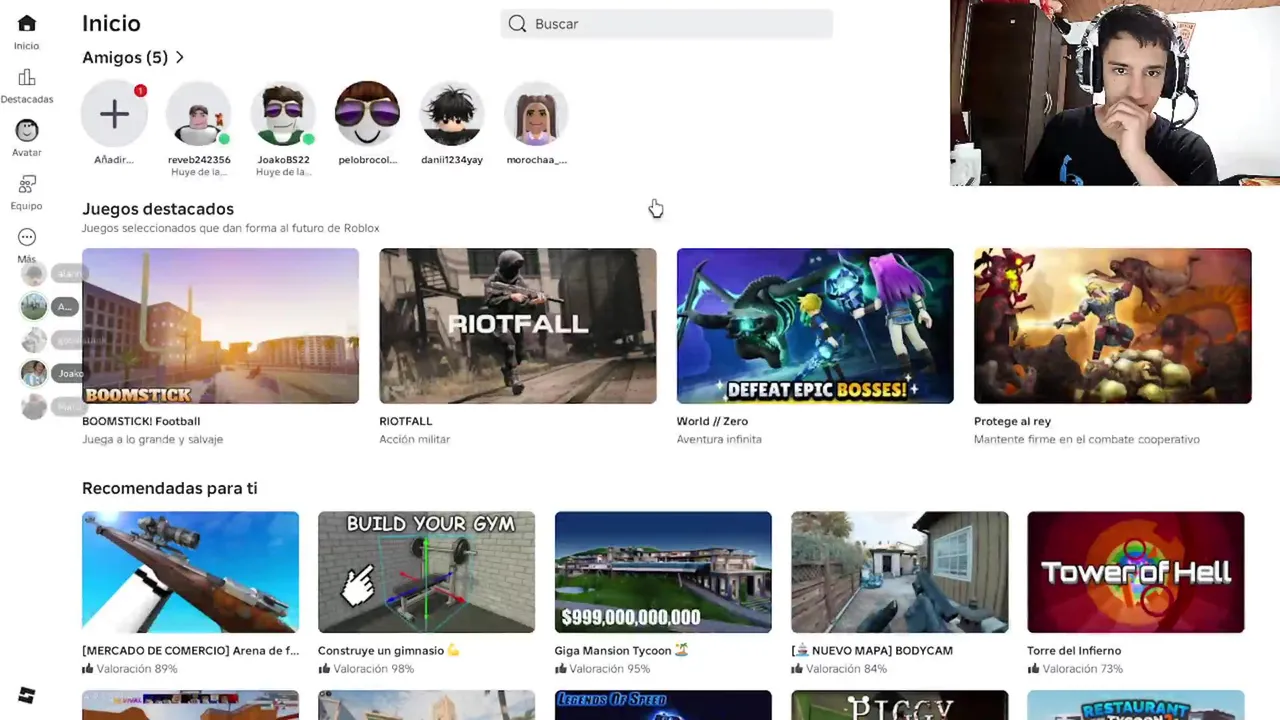Open Restaurant Tycoon thumbnail
The height and width of the screenshot is (720, 1280).
[x=1136, y=705]
